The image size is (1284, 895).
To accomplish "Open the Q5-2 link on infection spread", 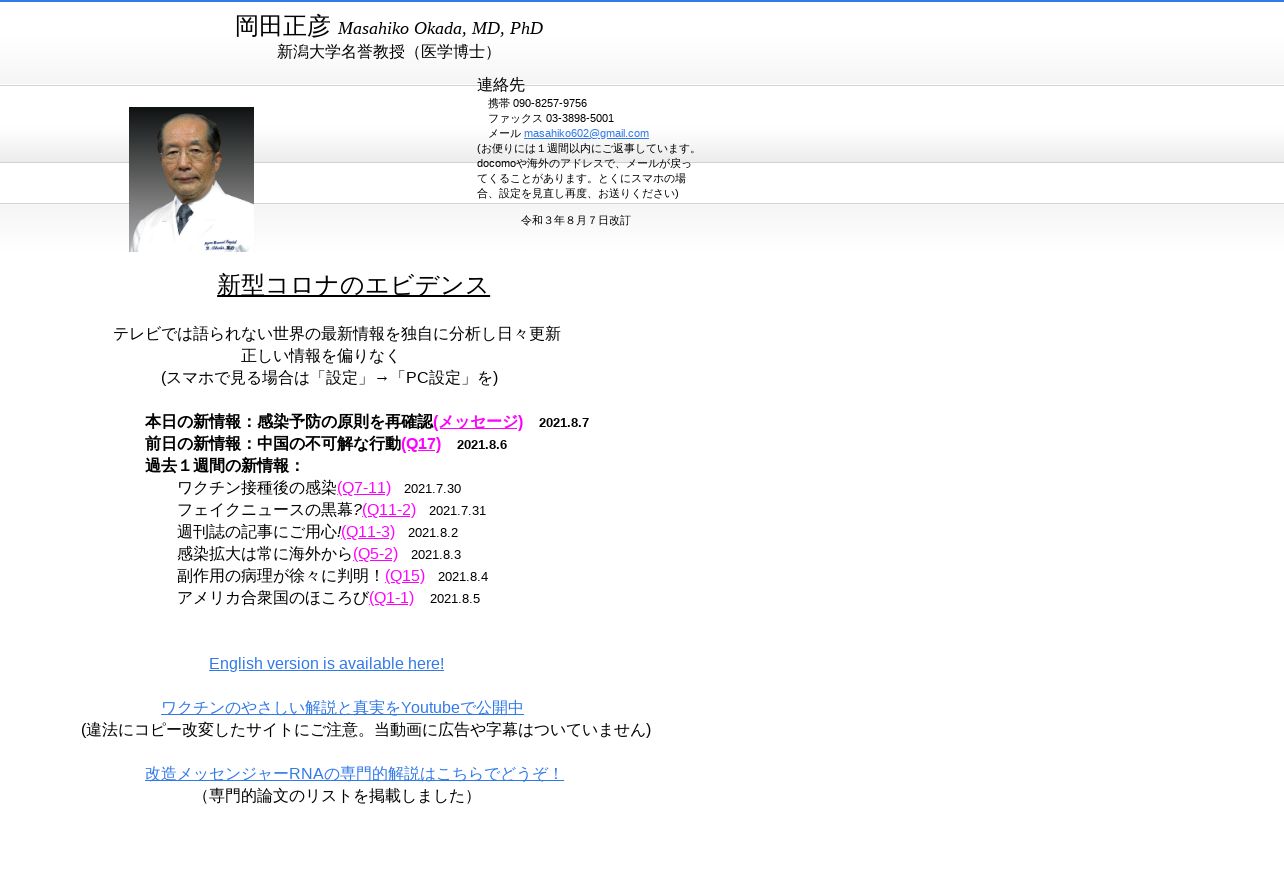I will coord(375,554).
